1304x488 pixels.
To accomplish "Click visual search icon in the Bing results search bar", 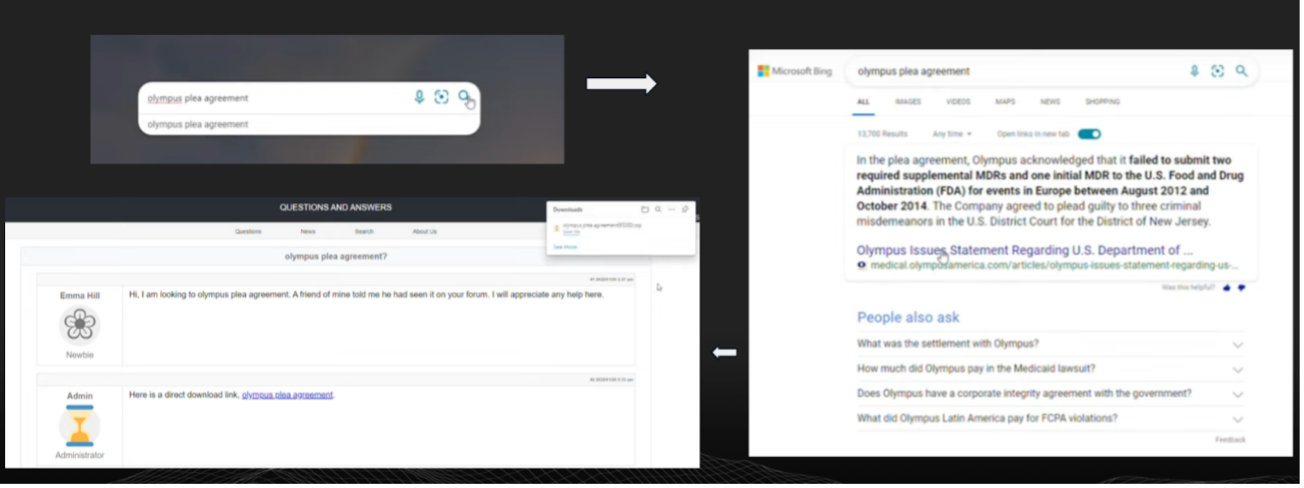I will (1217, 71).
